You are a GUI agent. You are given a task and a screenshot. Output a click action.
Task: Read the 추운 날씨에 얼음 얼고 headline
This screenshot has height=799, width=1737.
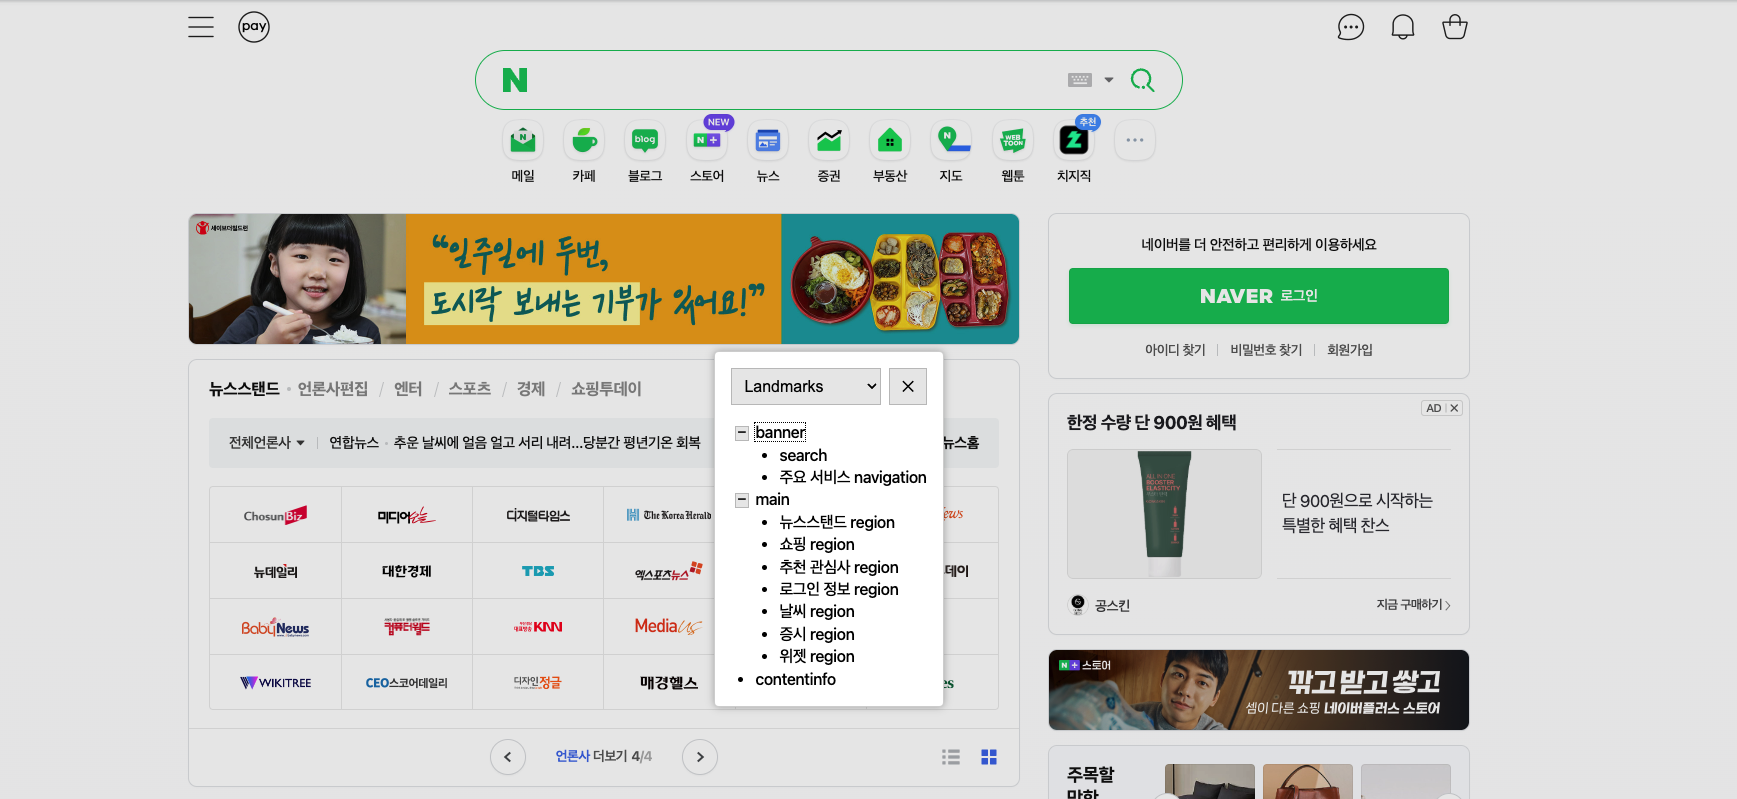coord(547,443)
